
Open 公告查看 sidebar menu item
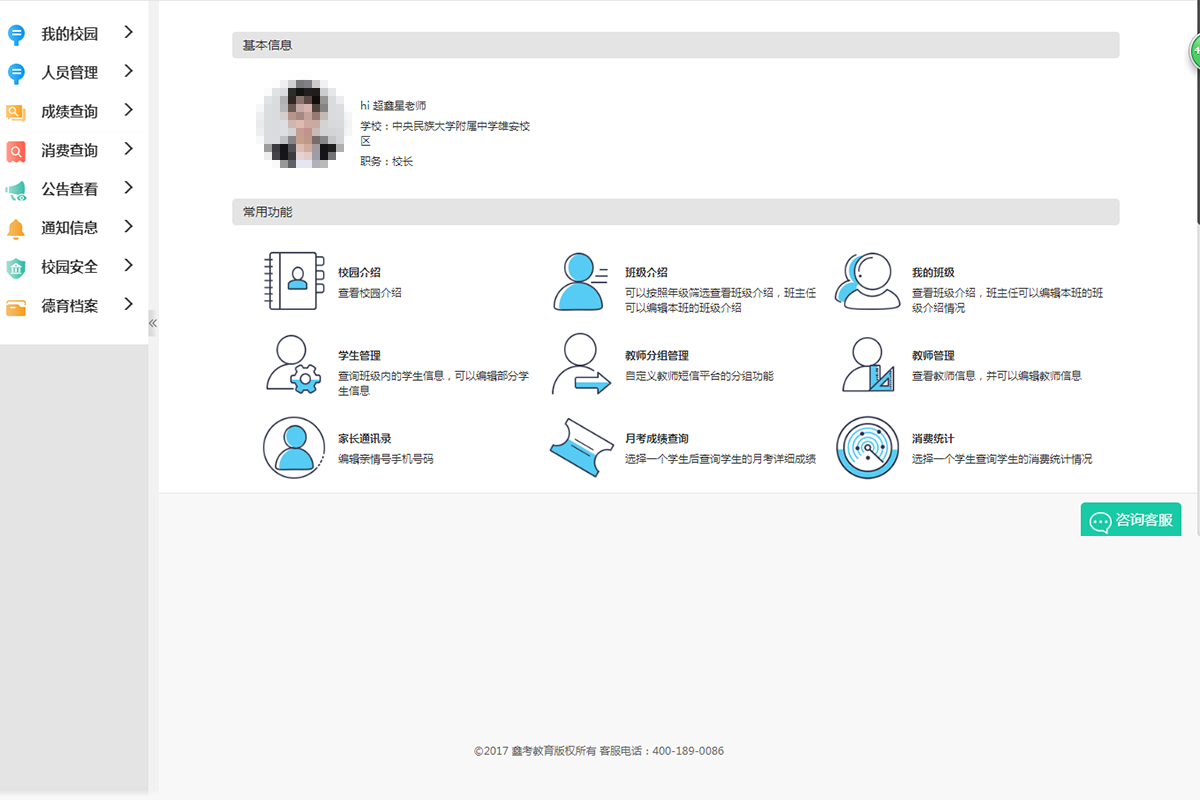click(69, 189)
